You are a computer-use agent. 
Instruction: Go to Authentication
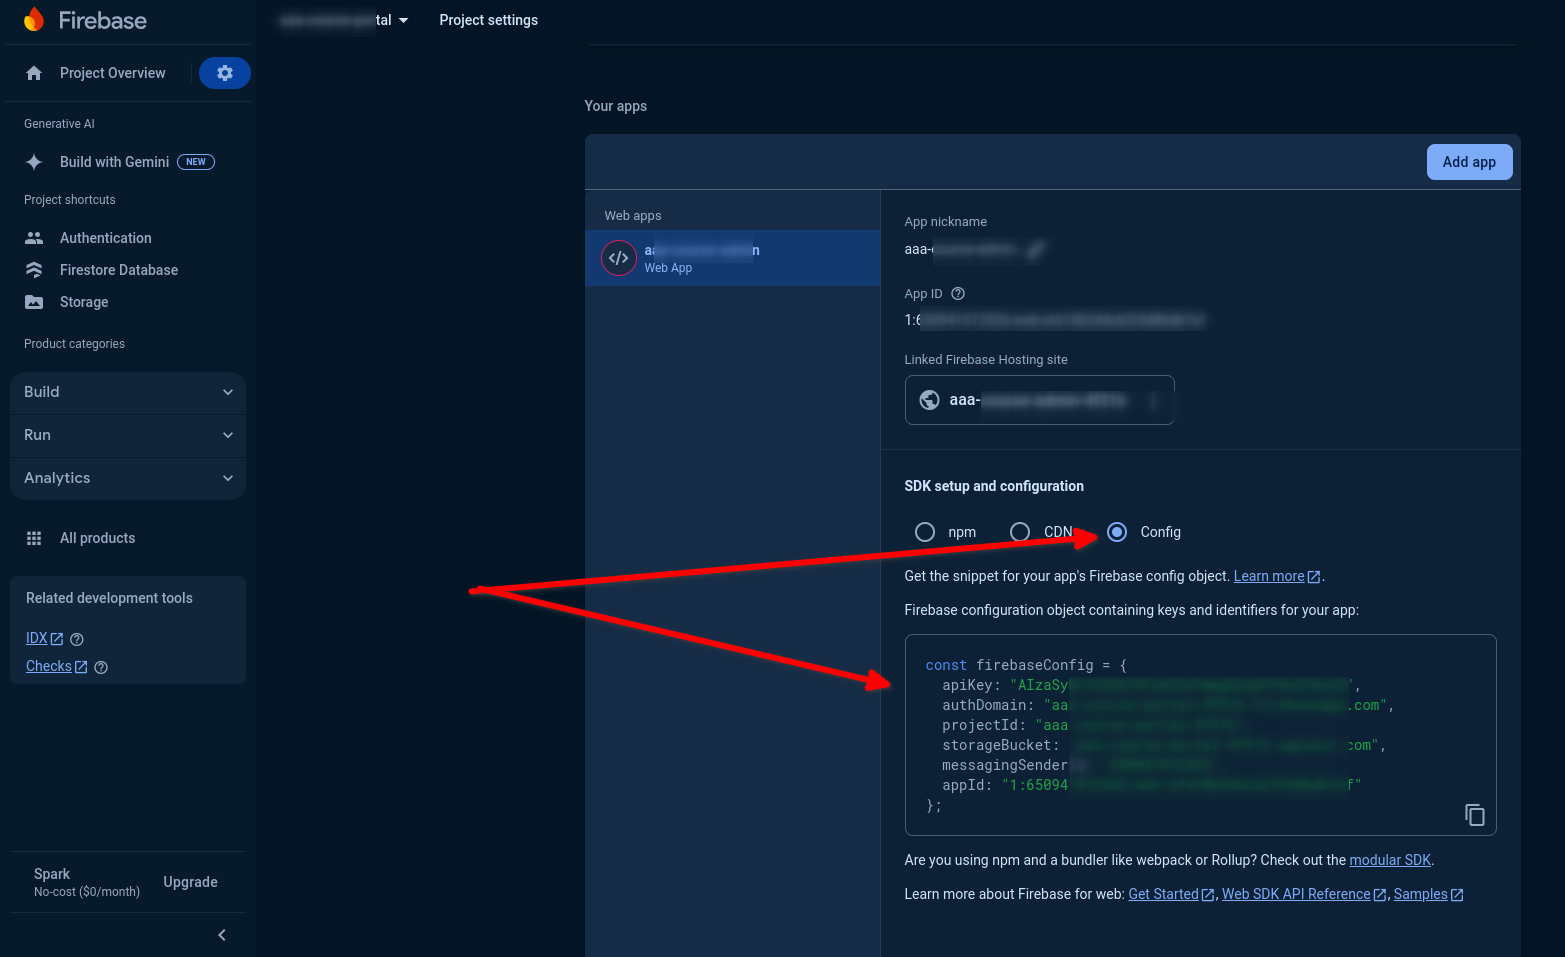coord(106,238)
